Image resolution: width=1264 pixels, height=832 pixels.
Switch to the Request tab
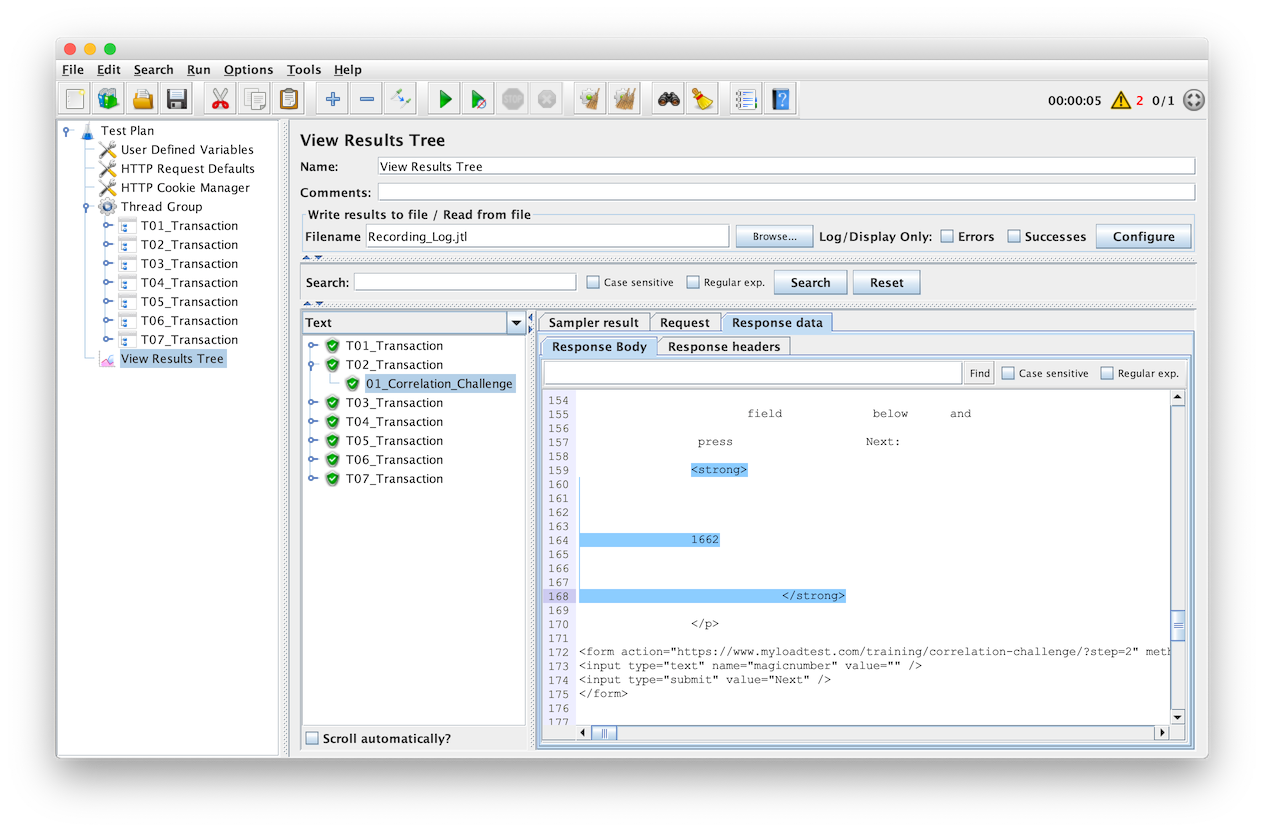point(685,323)
